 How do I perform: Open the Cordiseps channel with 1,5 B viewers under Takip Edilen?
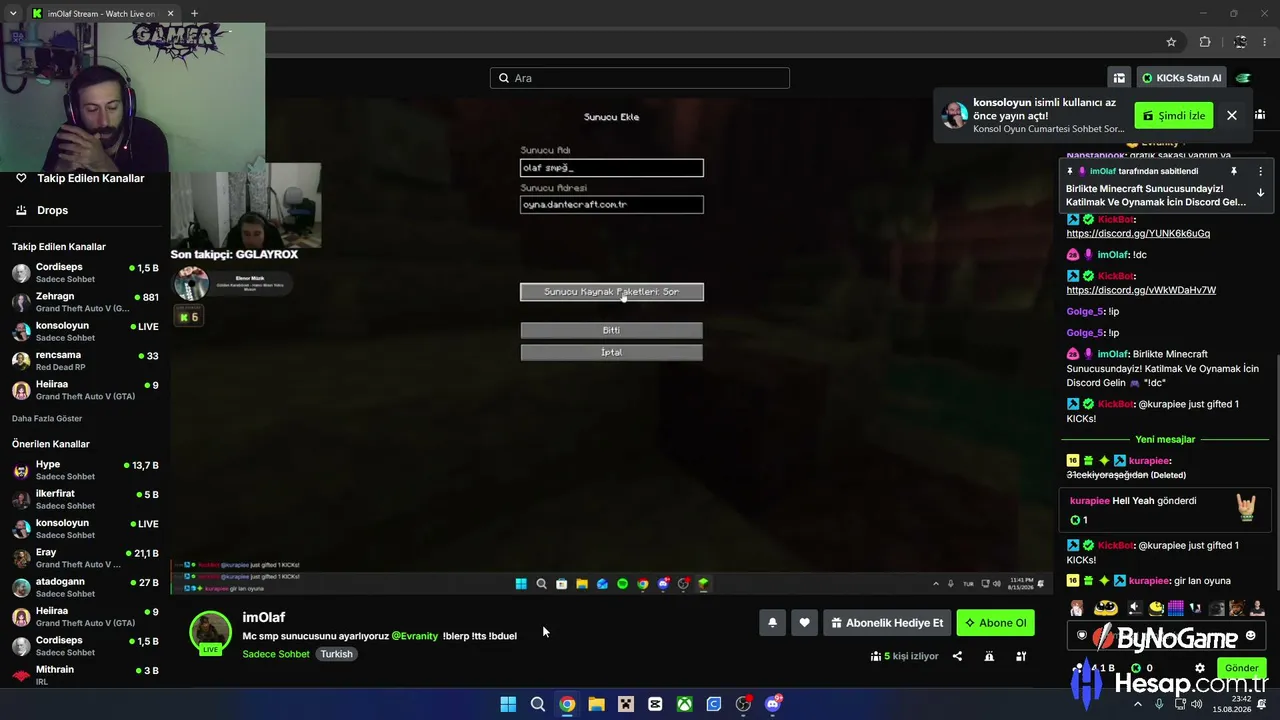tap(85, 273)
